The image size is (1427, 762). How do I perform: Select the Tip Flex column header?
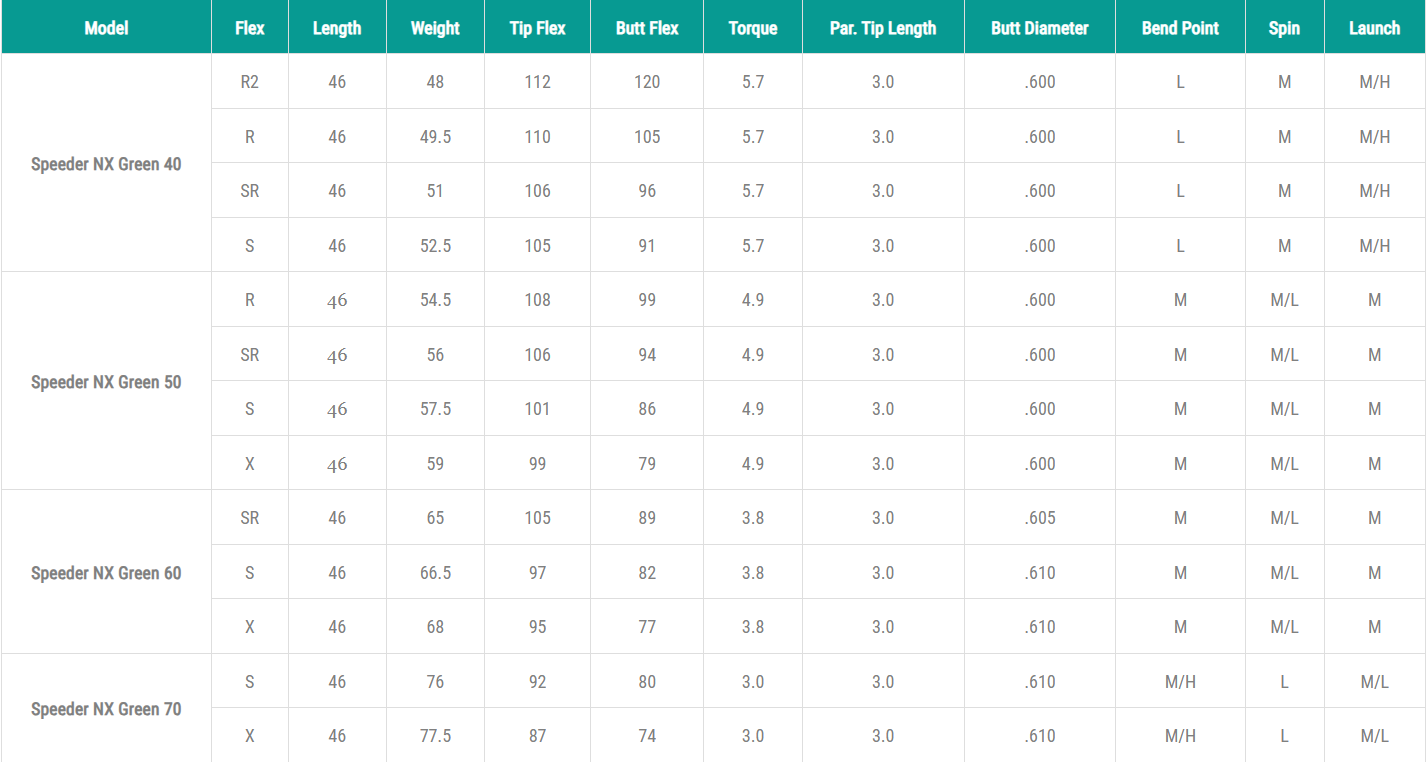point(537,28)
